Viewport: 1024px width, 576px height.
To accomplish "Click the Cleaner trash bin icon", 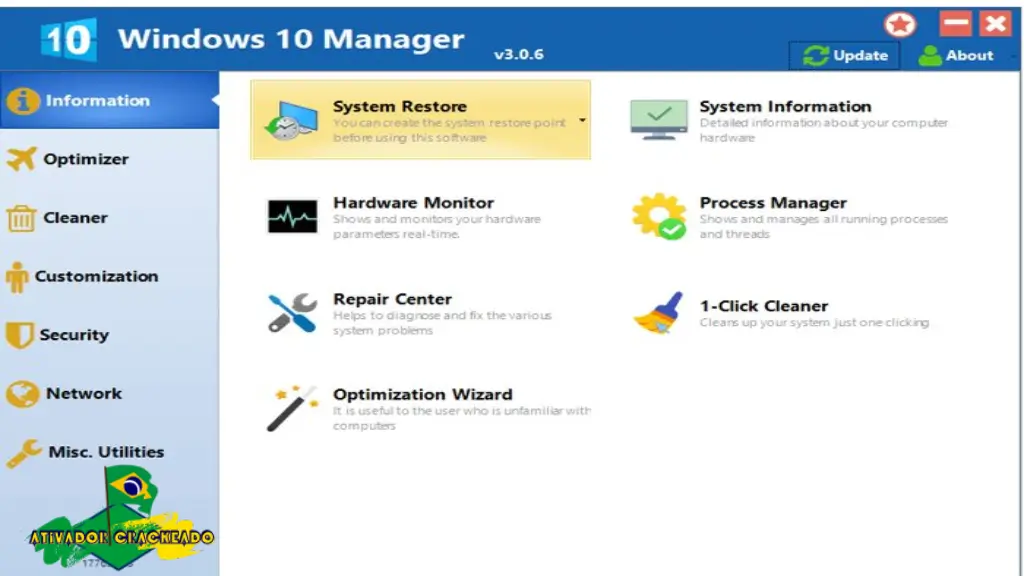I will tap(21, 217).
